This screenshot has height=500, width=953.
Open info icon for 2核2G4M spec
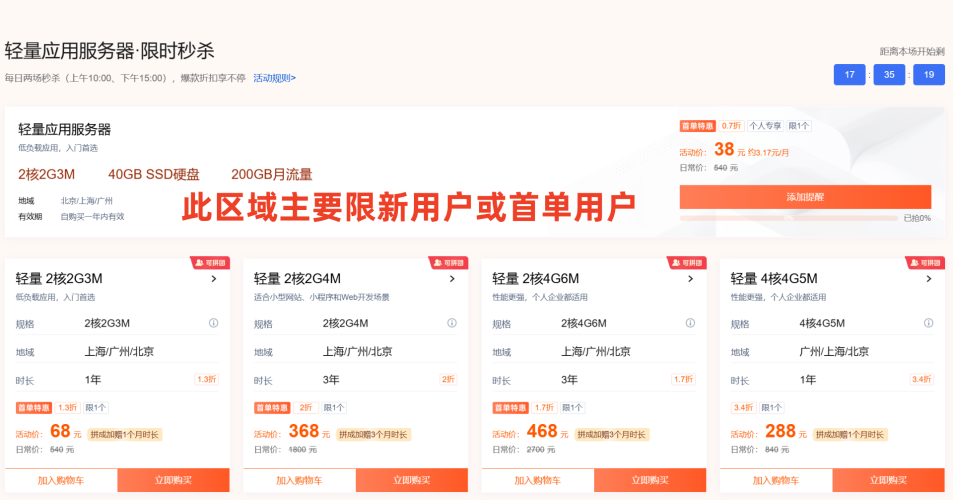452,323
